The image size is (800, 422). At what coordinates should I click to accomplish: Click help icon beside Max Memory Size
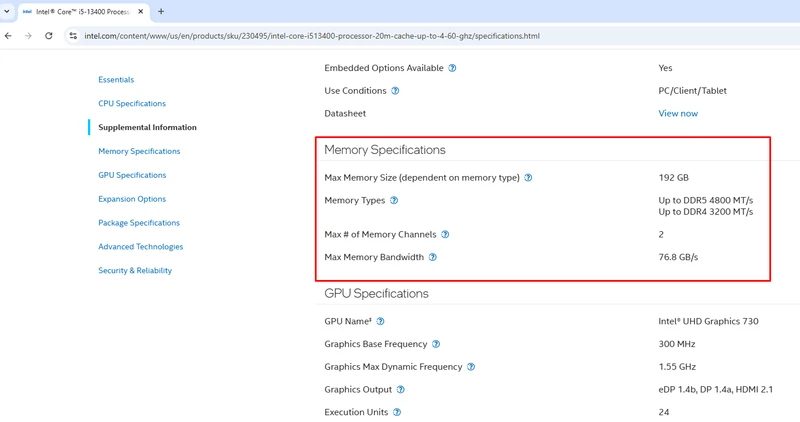click(528, 178)
